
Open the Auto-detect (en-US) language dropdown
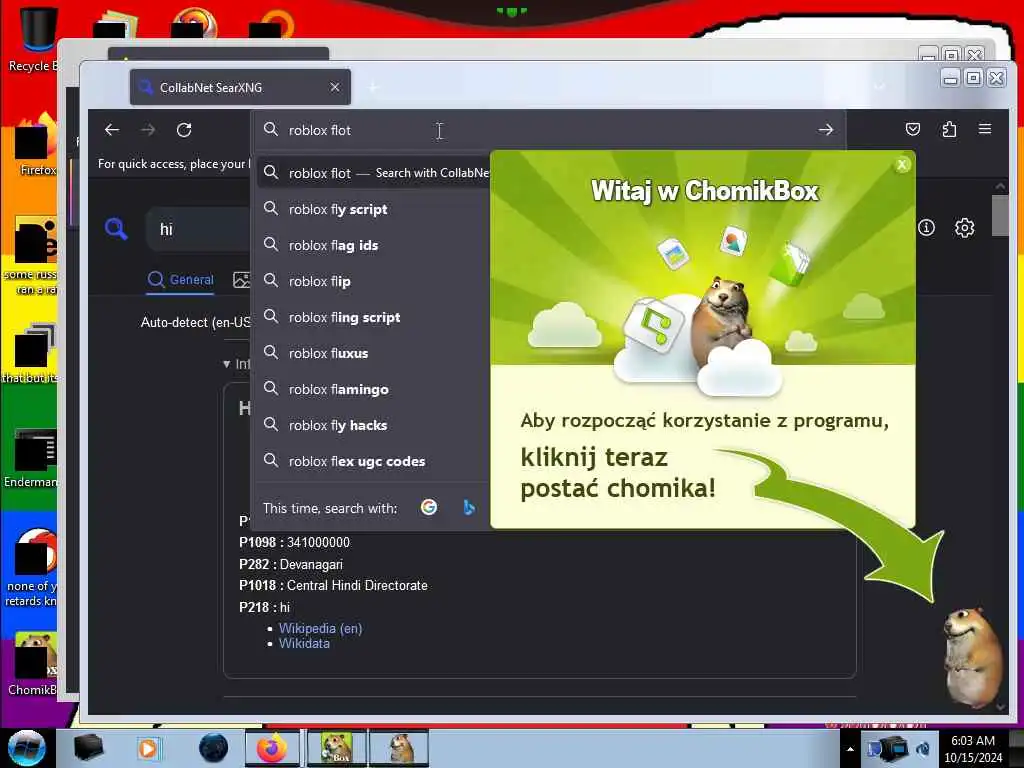point(195,322)
